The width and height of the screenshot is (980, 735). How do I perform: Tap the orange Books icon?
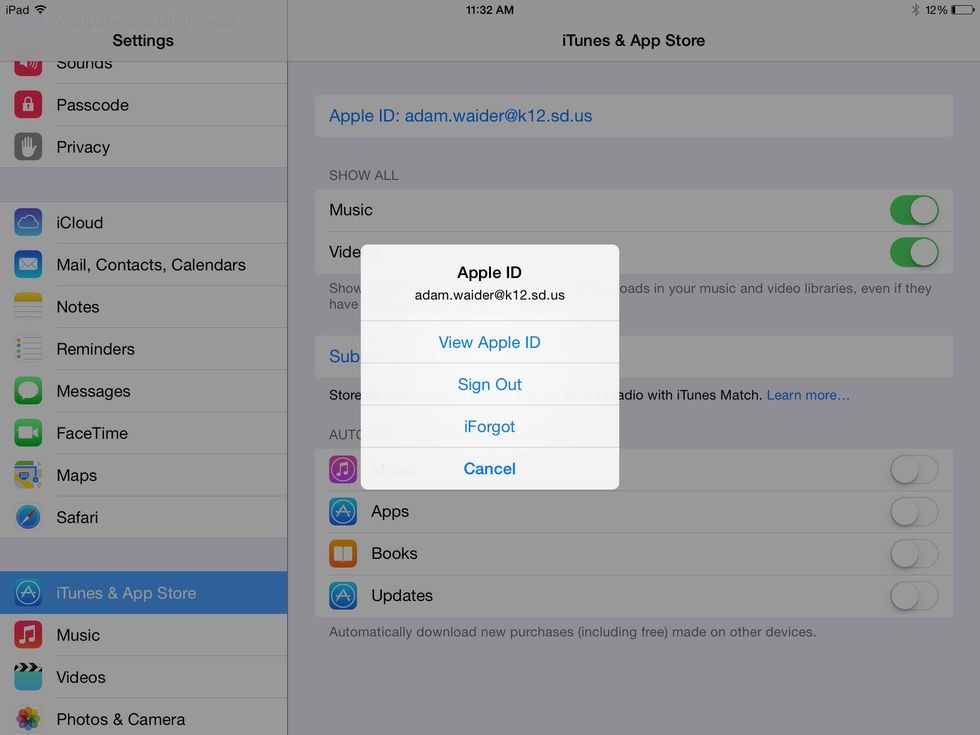point(343,553)
